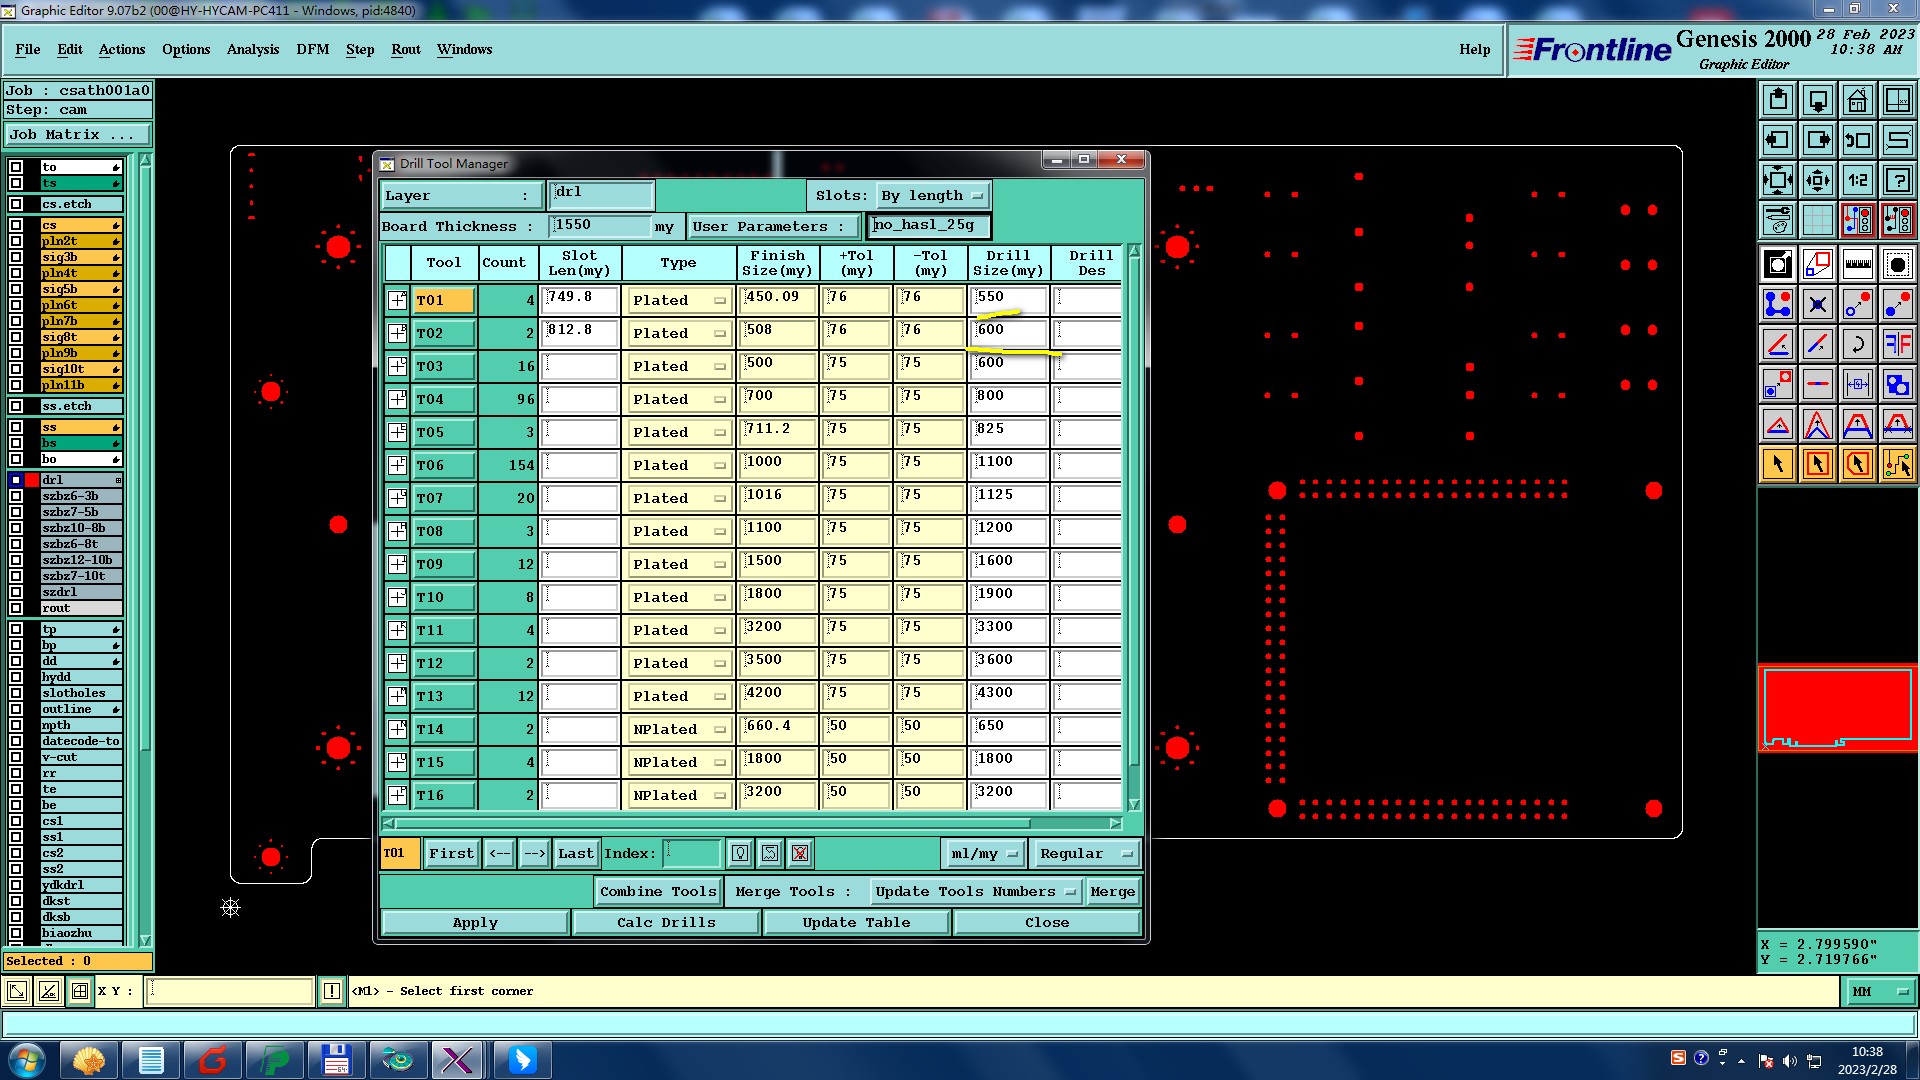This screenshot has width=1920, height=1080.
Task: Click the red X icon beside Index field
Action: [x=800, y=854]
